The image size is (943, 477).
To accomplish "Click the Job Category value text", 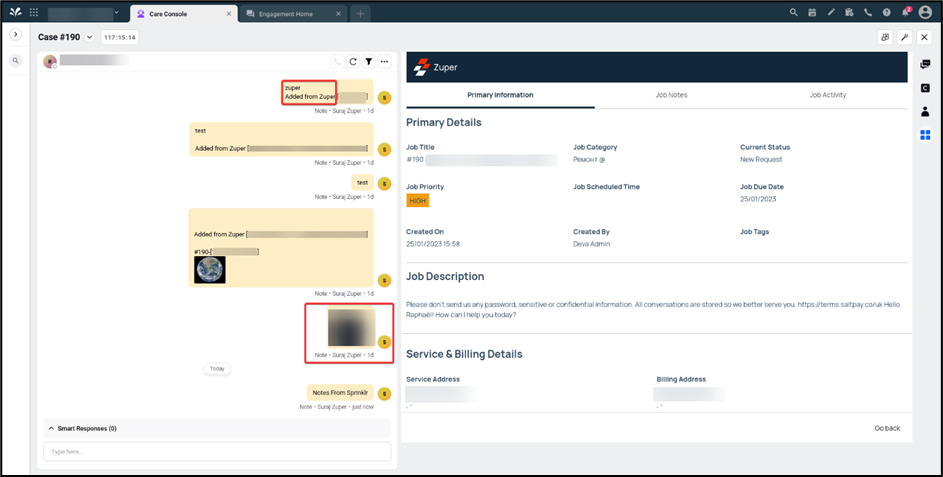I will (x=589, y=159).
